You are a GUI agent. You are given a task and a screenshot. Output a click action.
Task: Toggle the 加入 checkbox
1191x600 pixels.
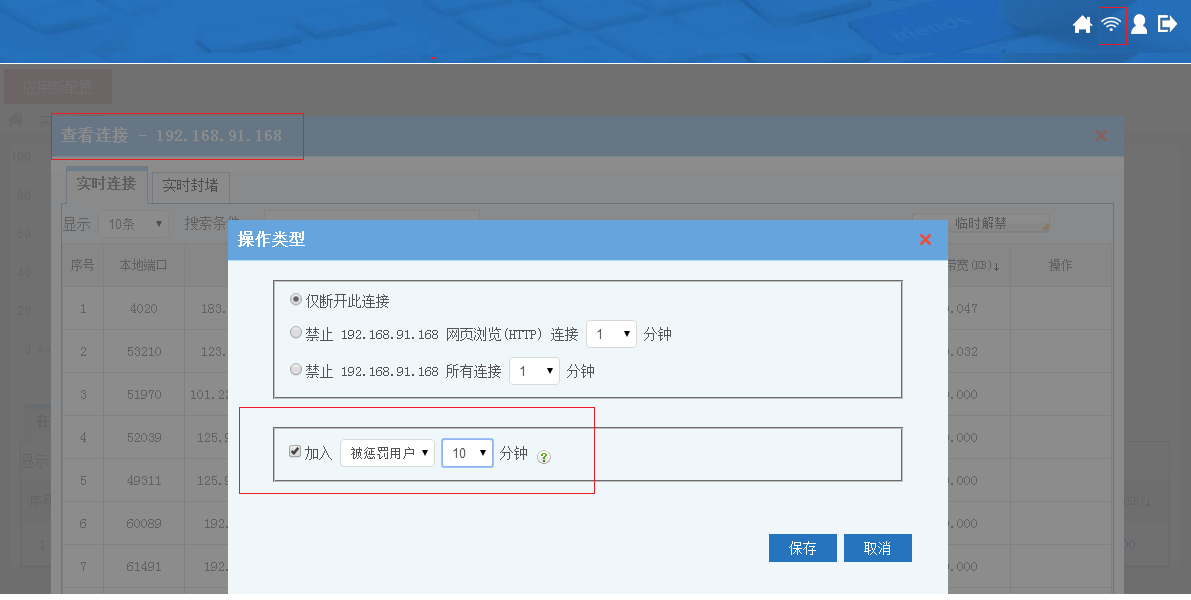click(x=295, y=452)
